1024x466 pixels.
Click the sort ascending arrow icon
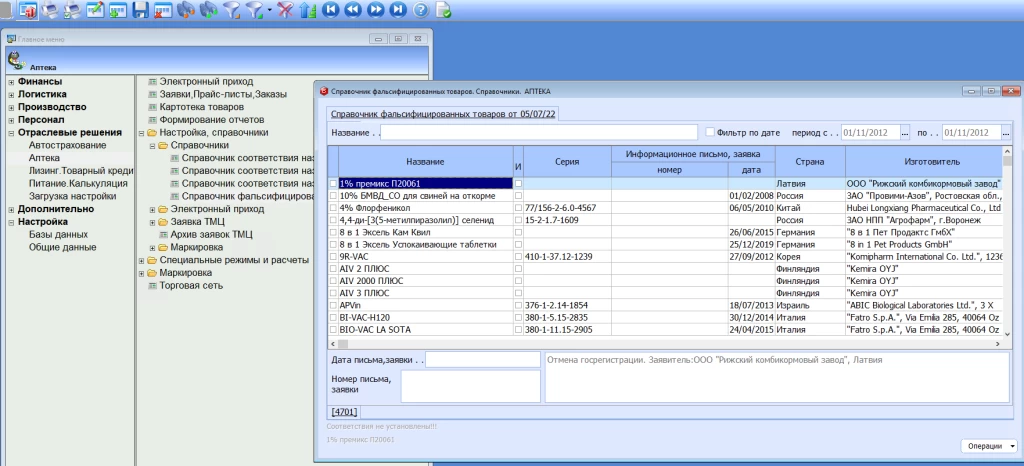tap(308, 9)
